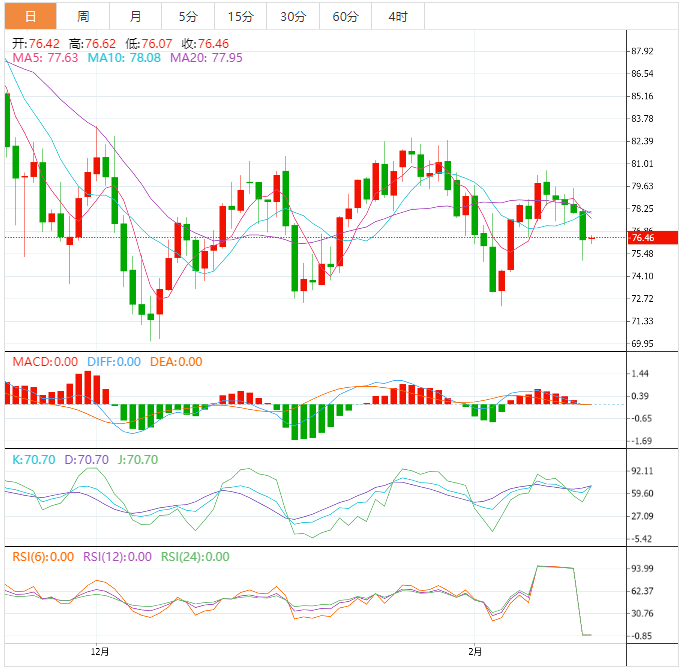Switch to the 4时 interval tab
The width and height of the screenshot is (682, 672).
[x=397, y=17]
